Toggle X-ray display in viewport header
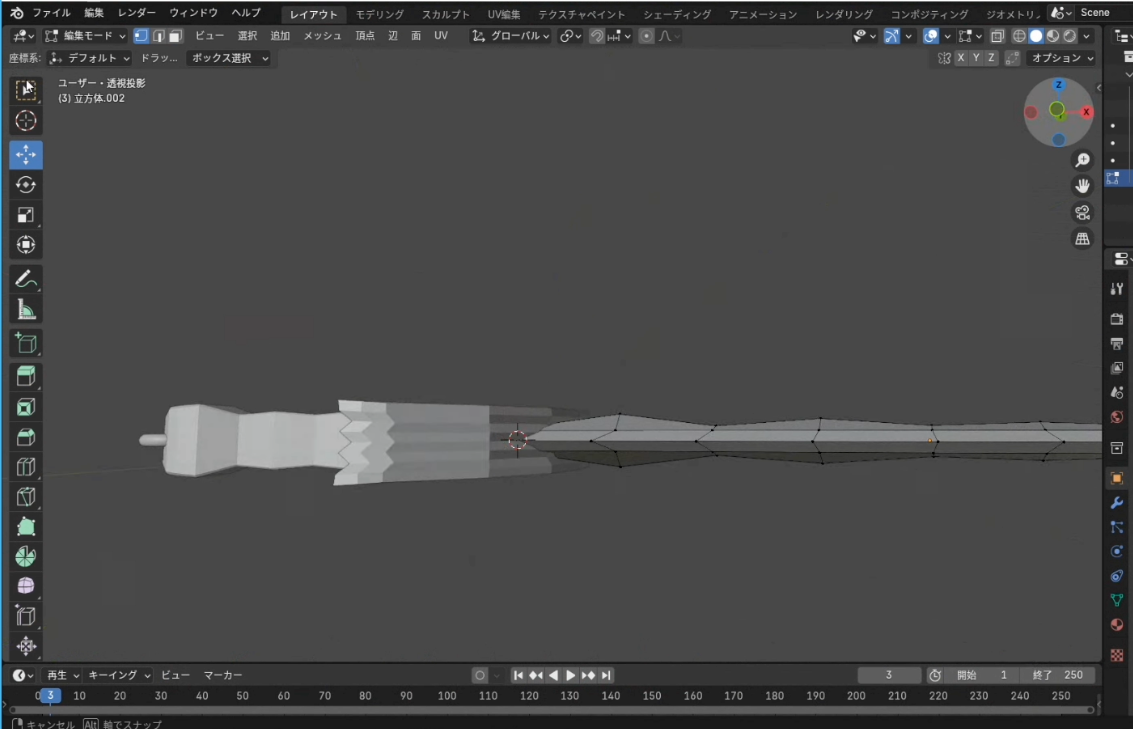The height and width of the screenshot is (729, 1133). click(997, 36)
